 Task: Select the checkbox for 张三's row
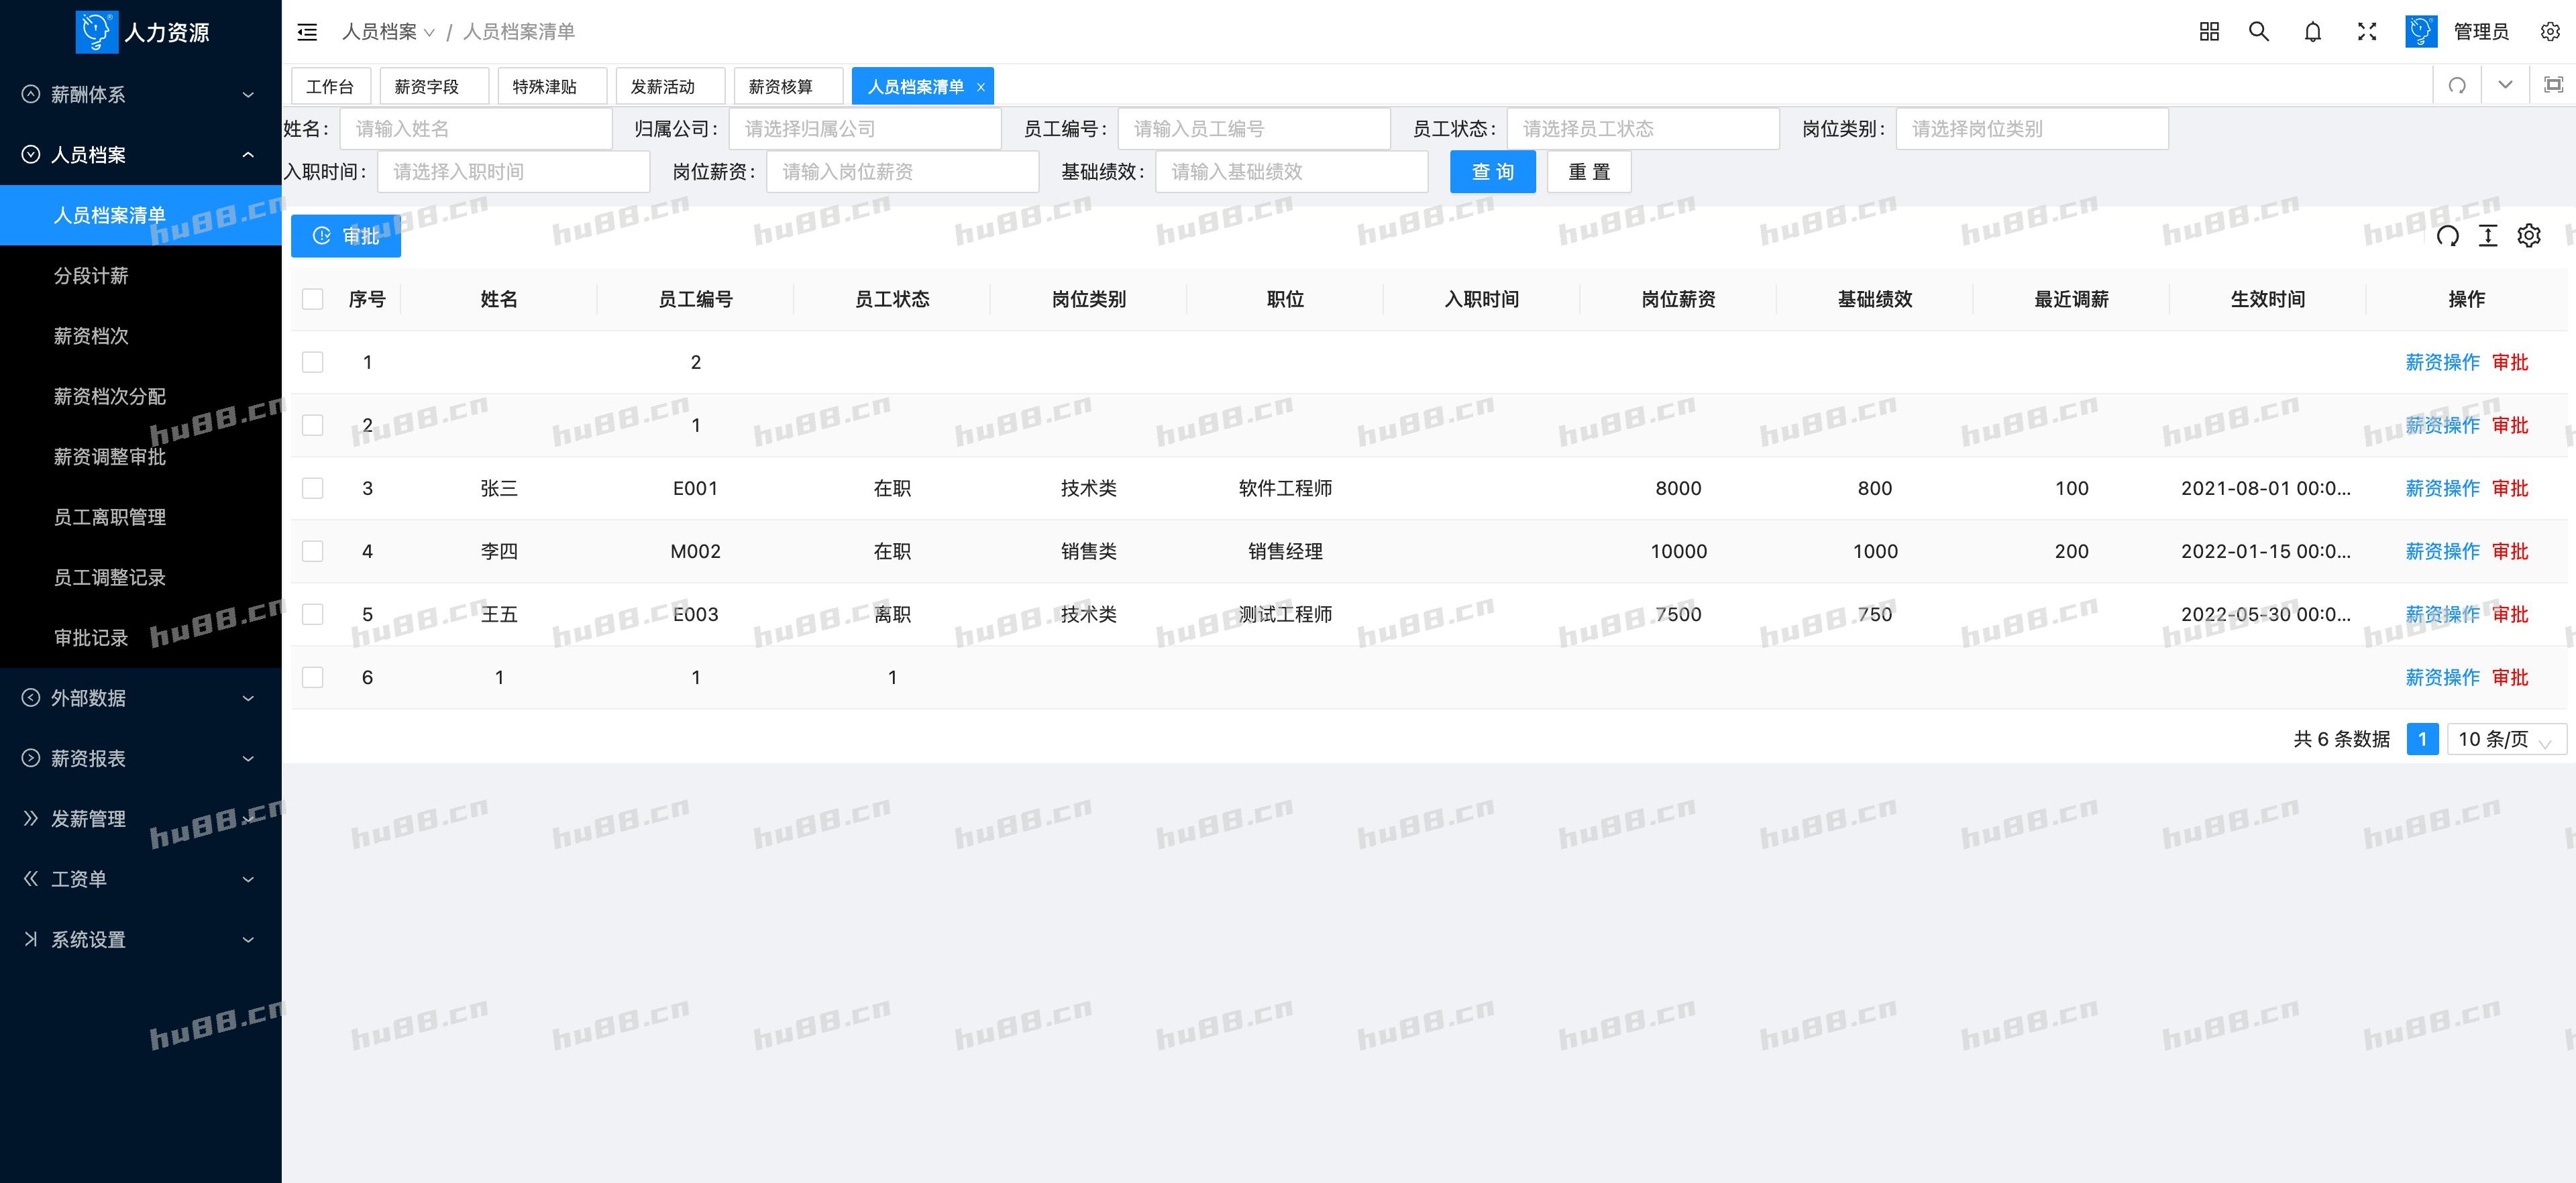pos(313,488)
